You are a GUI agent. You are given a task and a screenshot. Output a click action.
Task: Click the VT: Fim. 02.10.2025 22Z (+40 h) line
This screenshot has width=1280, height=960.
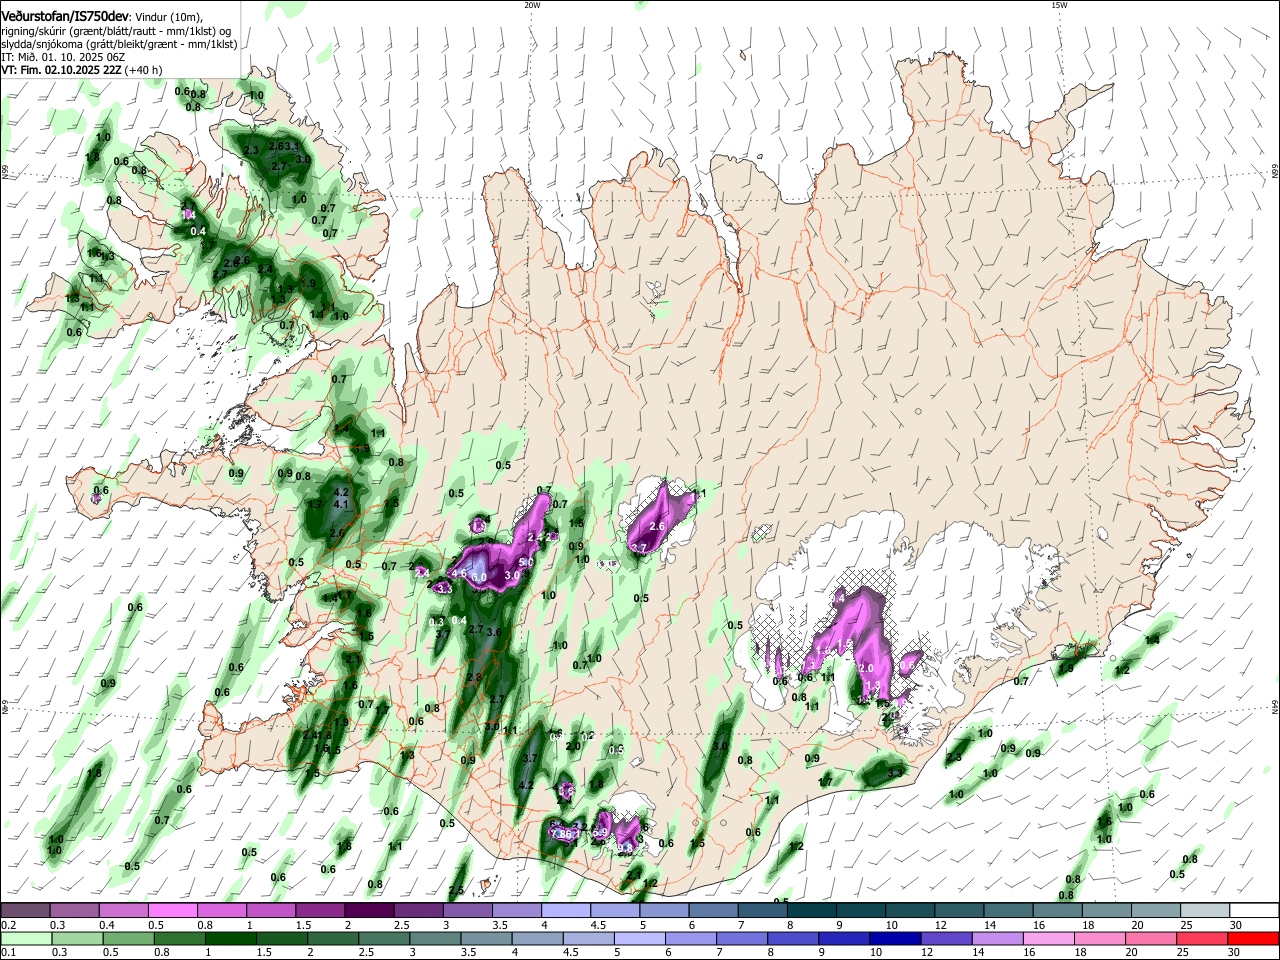[82, 70]
